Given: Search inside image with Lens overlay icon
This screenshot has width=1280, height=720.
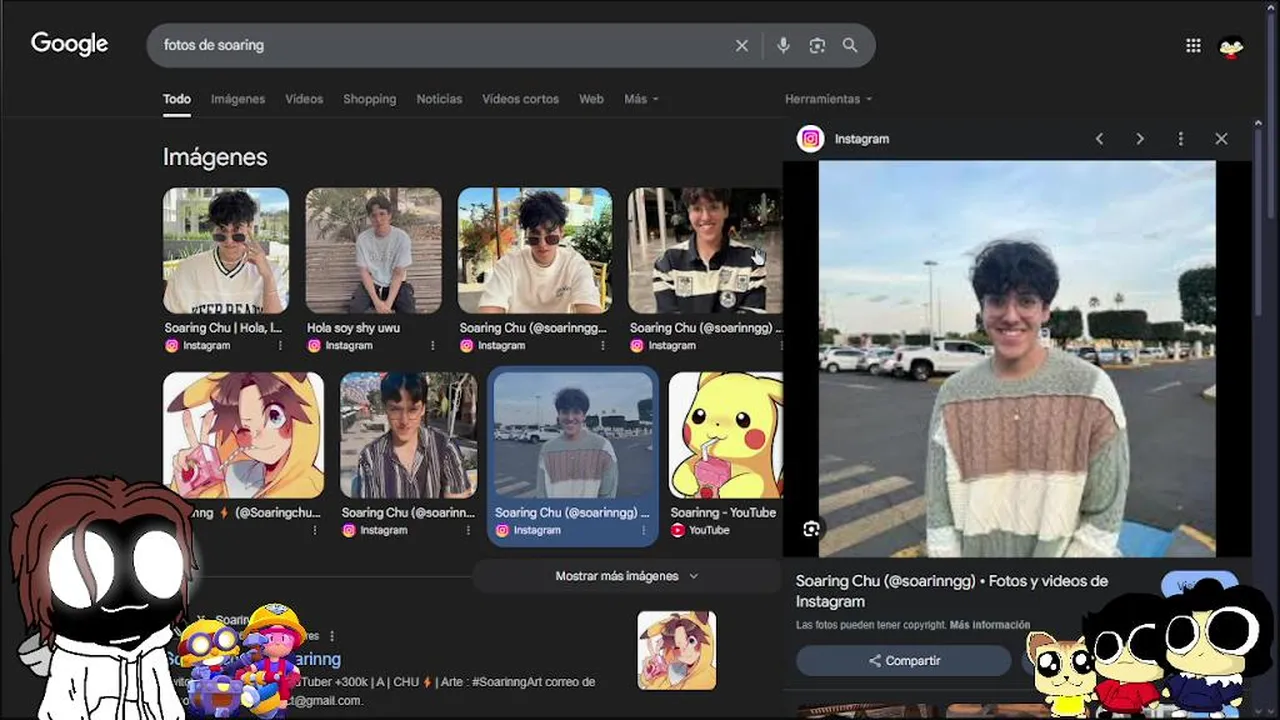Looking at the screenshot, I should [811, 529].
